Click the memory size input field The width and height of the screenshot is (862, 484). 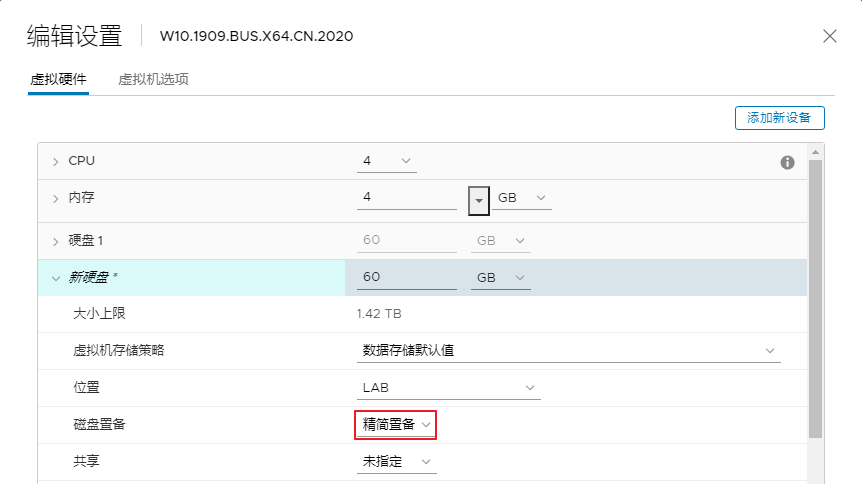tap(407, 197)
